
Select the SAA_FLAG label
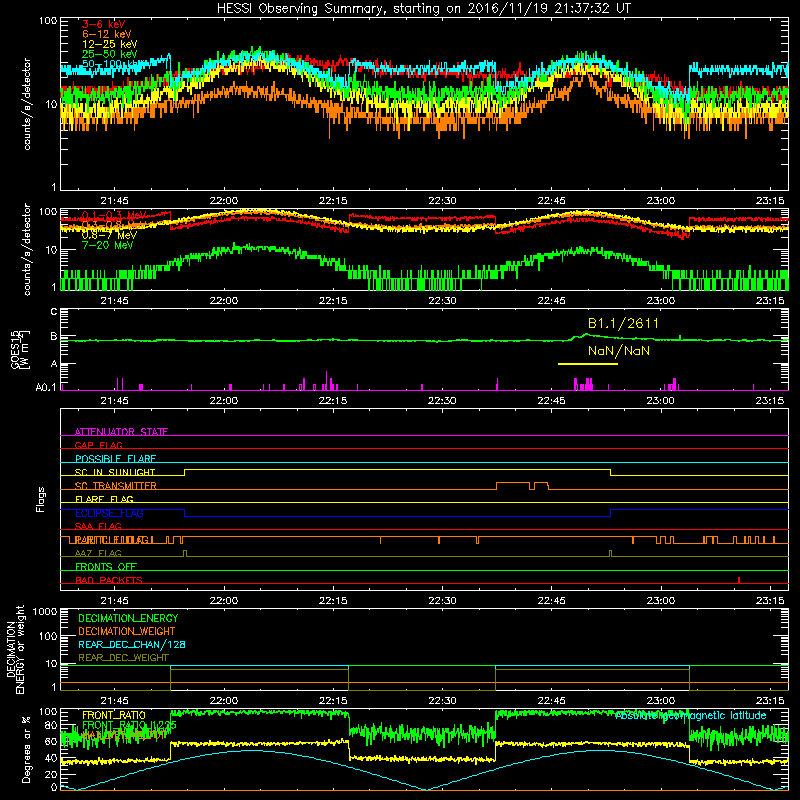pos(98,526)
